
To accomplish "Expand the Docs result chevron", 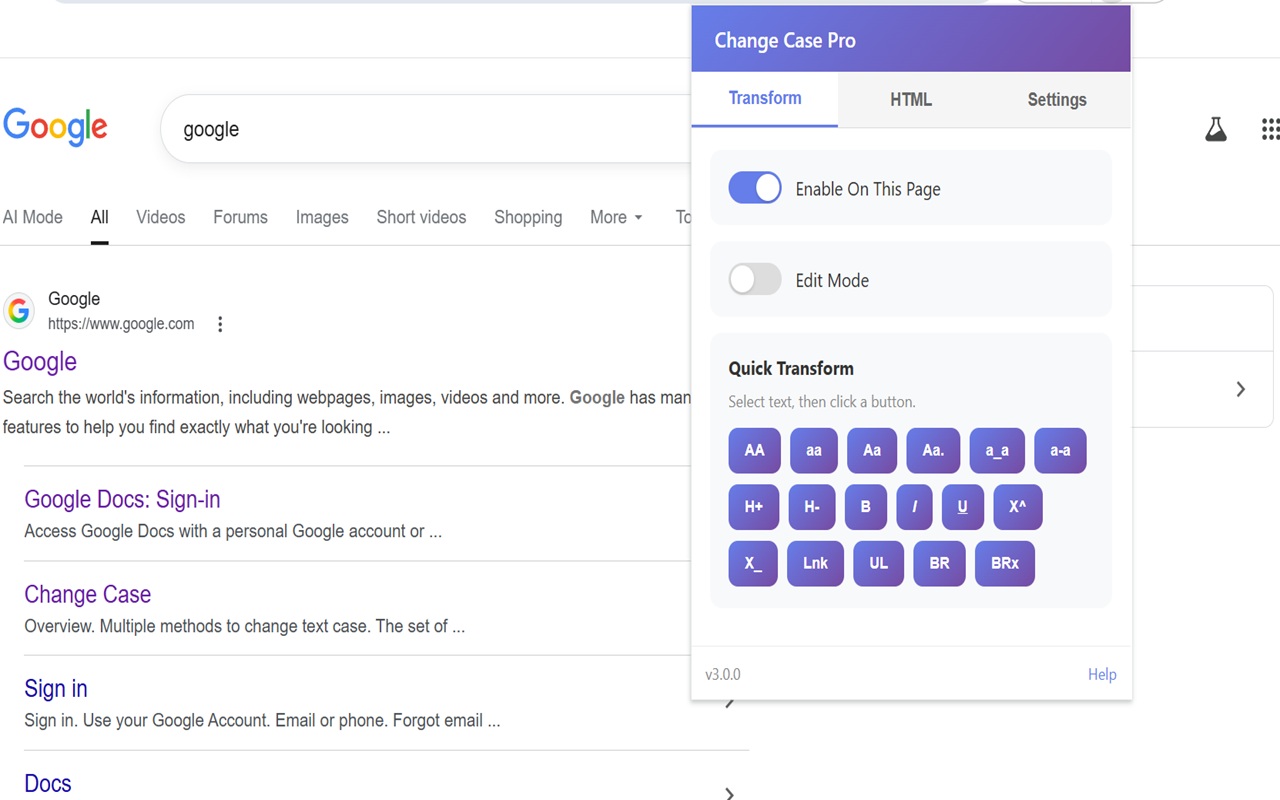I will [730, 794].
